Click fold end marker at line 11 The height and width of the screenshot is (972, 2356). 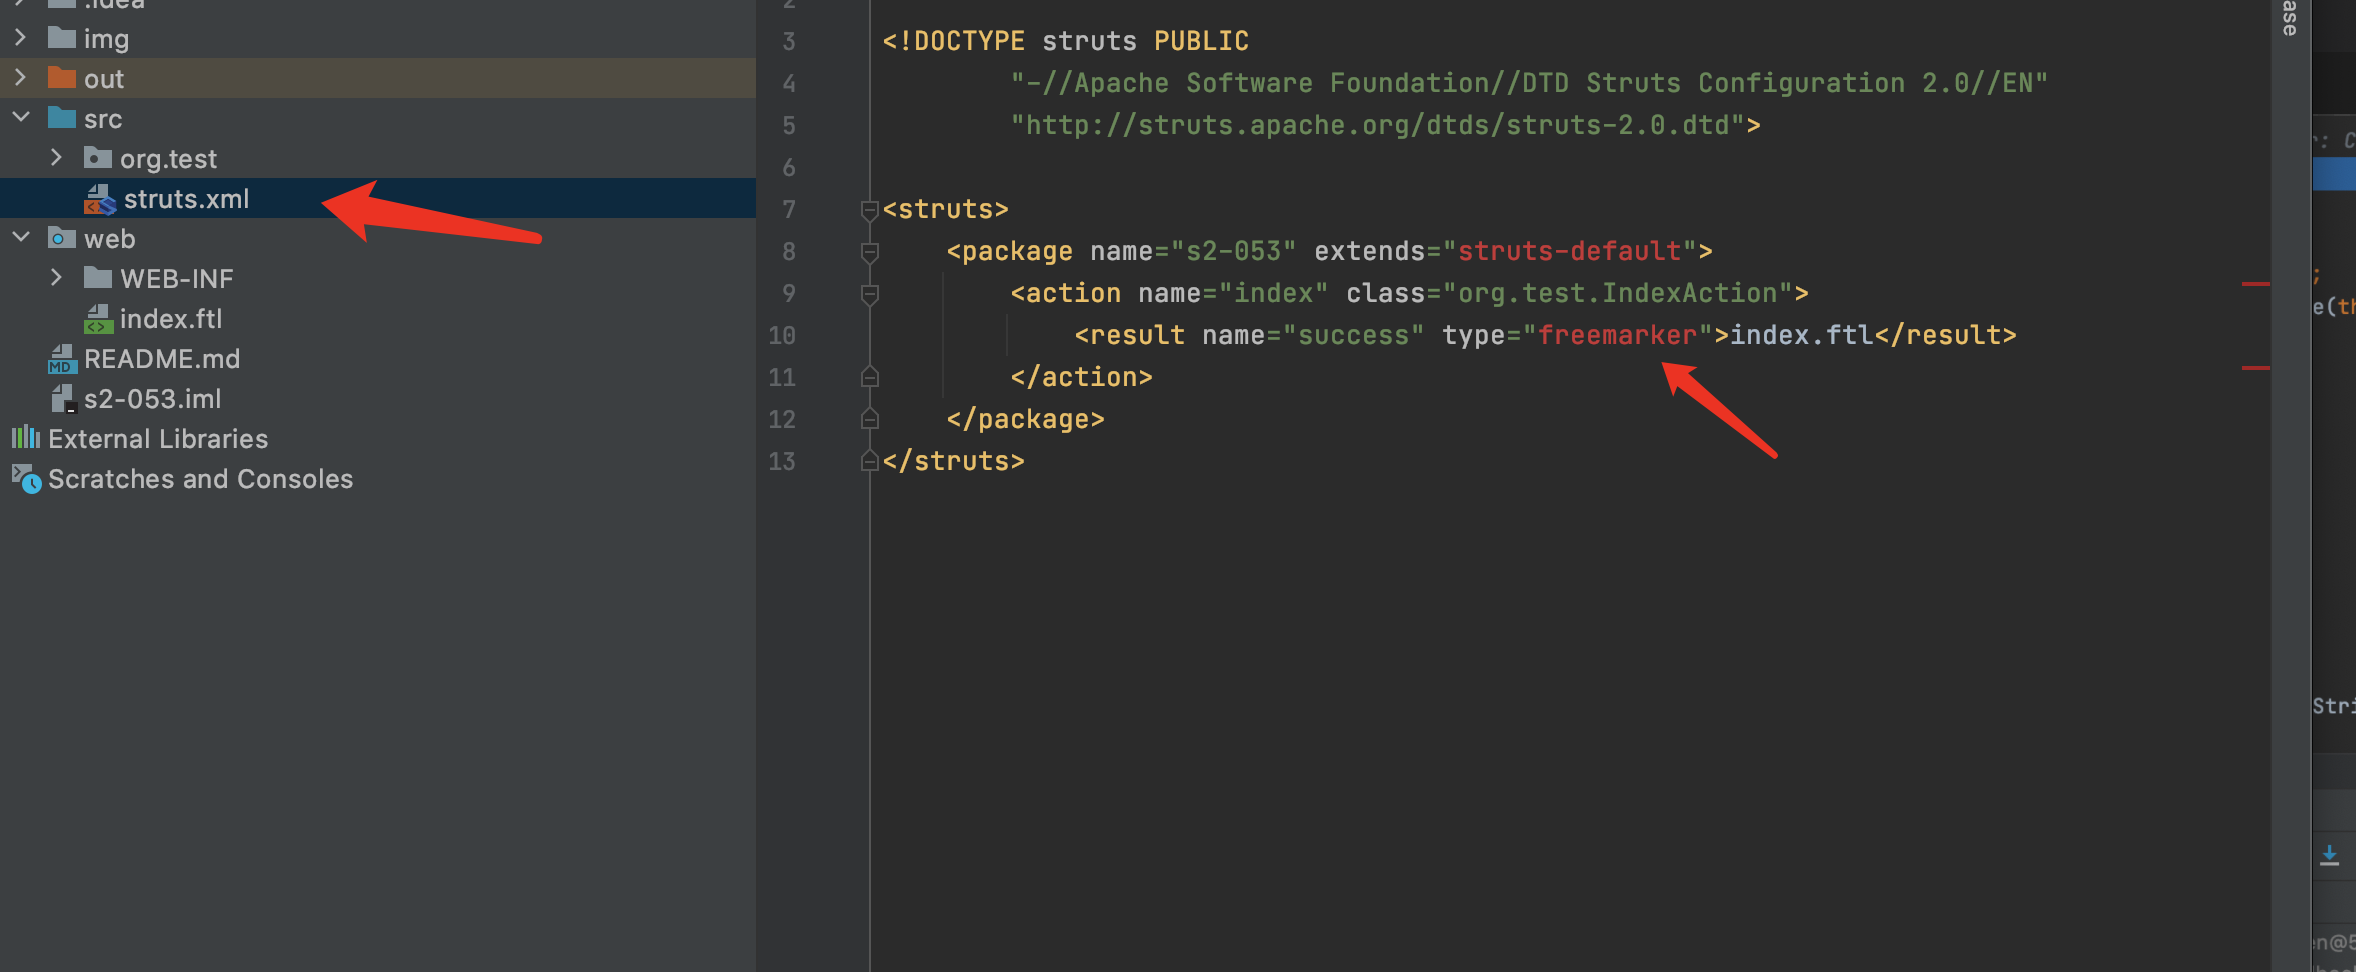coord(870,377)
